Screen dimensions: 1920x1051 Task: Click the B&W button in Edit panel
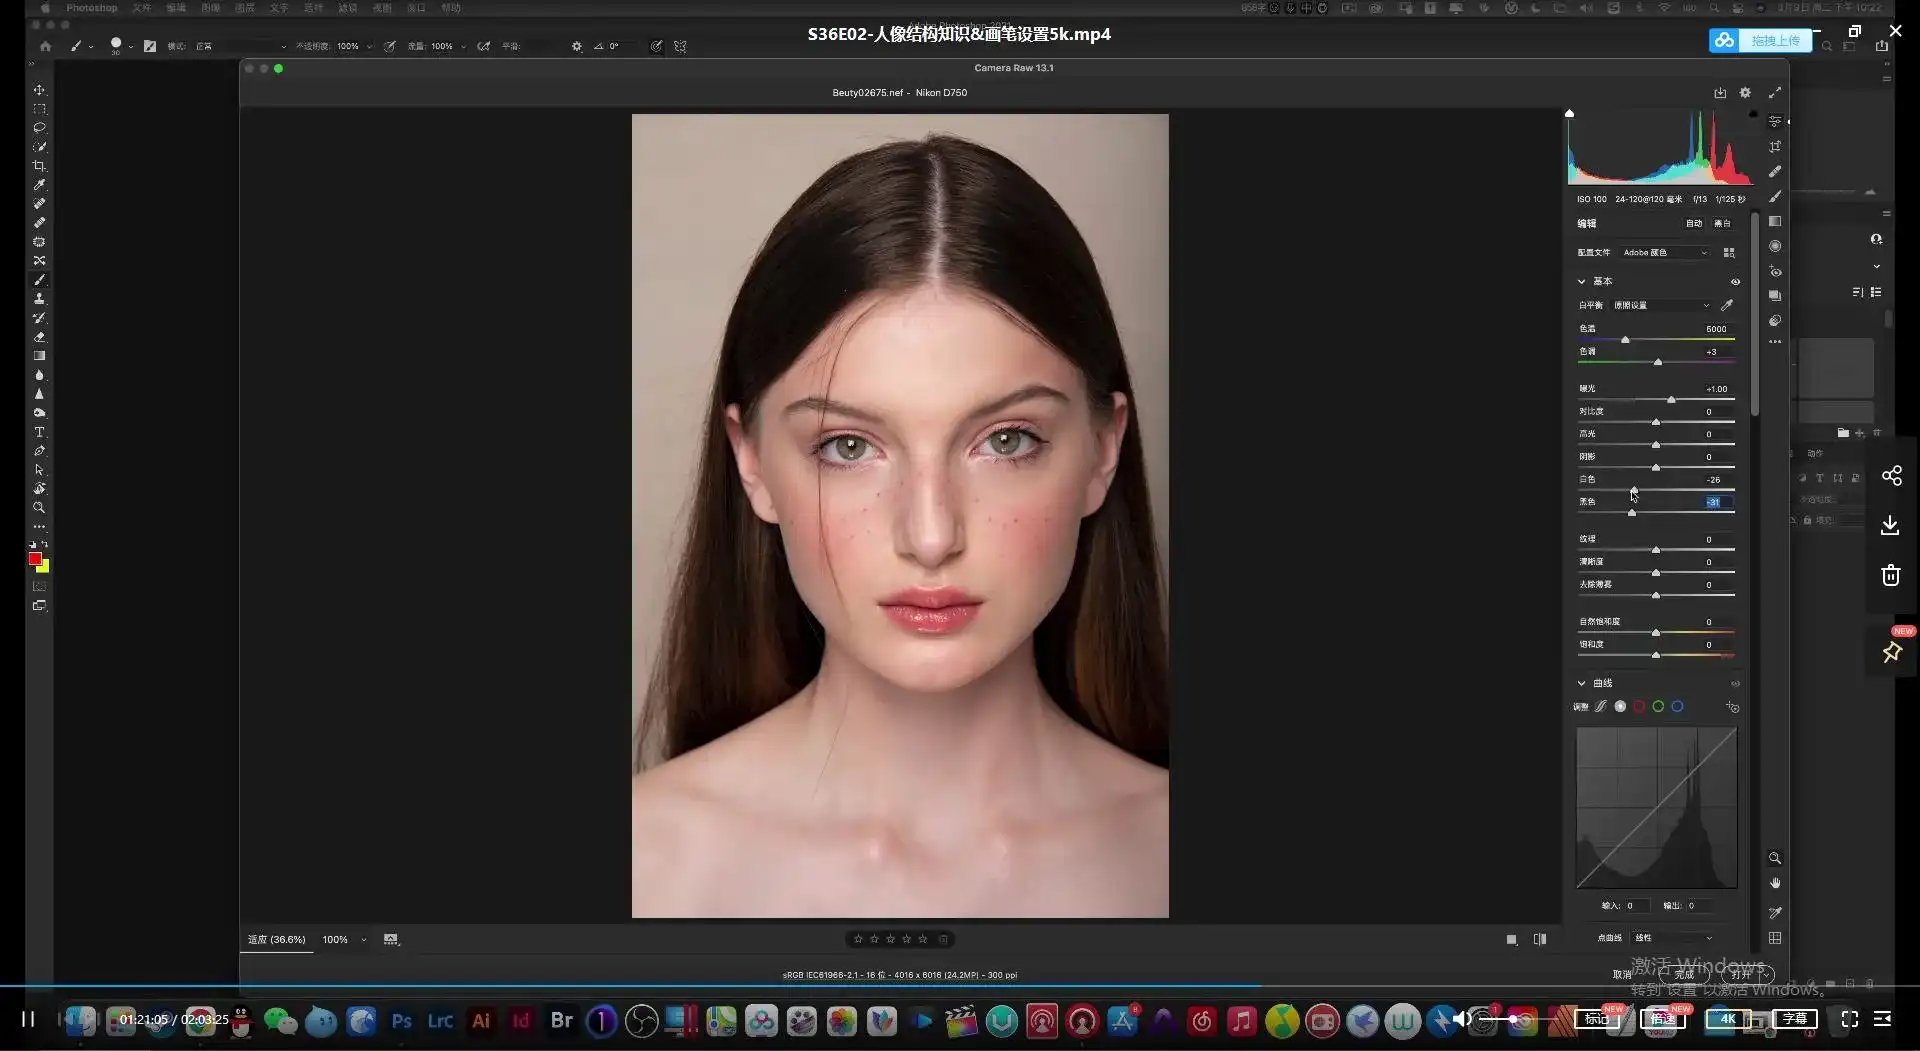coord(1722,224)
